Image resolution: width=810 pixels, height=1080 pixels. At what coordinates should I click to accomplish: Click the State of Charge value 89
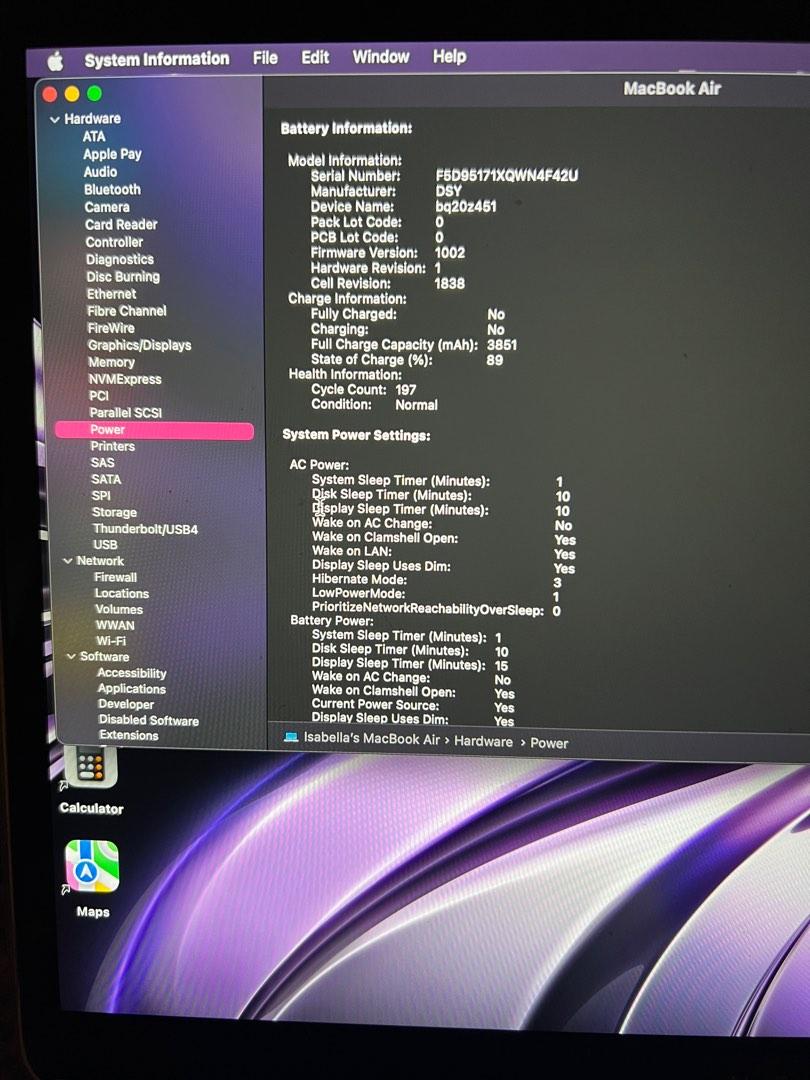click(x=495, y=360)
